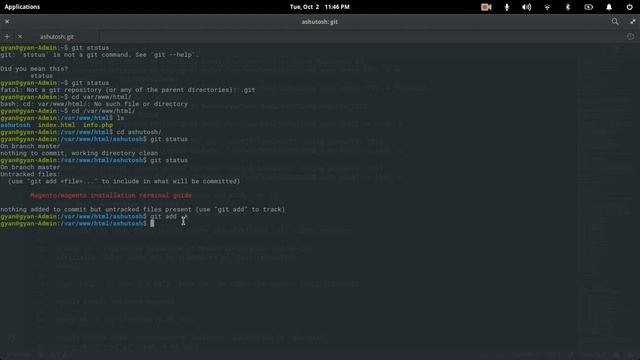Click 'info.php' in the ls output
Viewport: 640px width, 360px height.
click(x=98, y=125)
